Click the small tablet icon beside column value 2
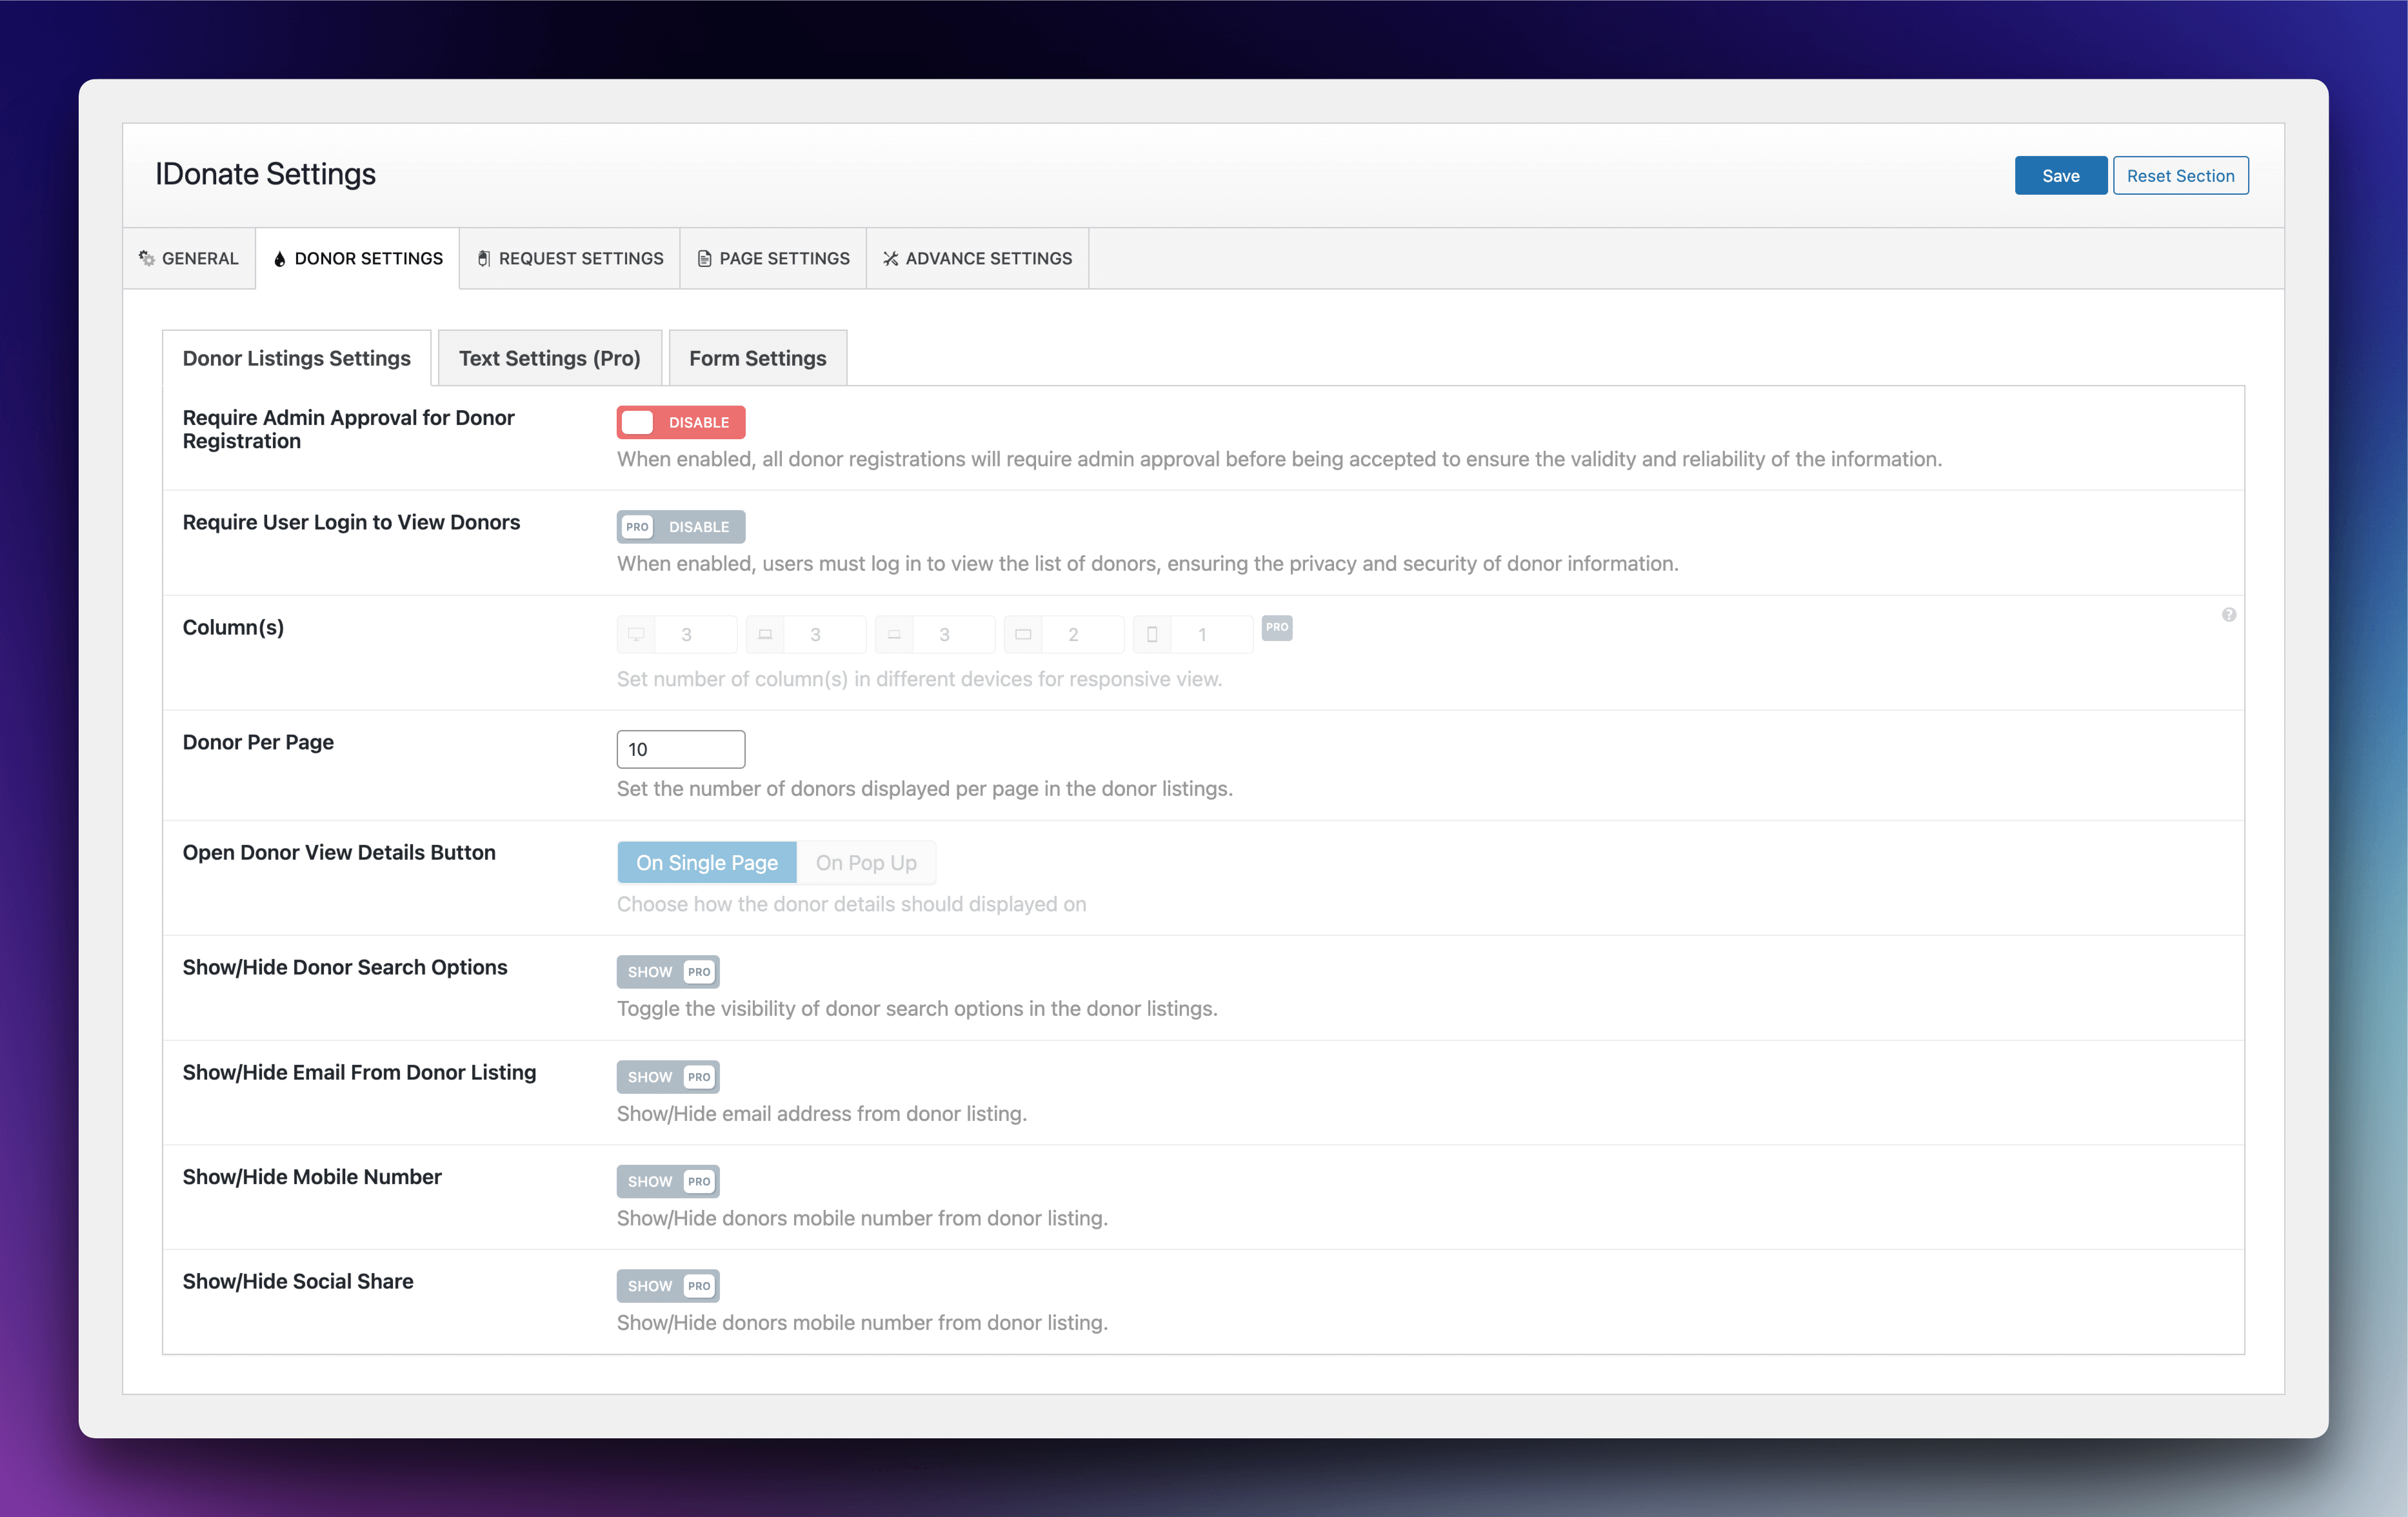The width and height of the screenshot is (2408, 1517). click(1023, 635)
